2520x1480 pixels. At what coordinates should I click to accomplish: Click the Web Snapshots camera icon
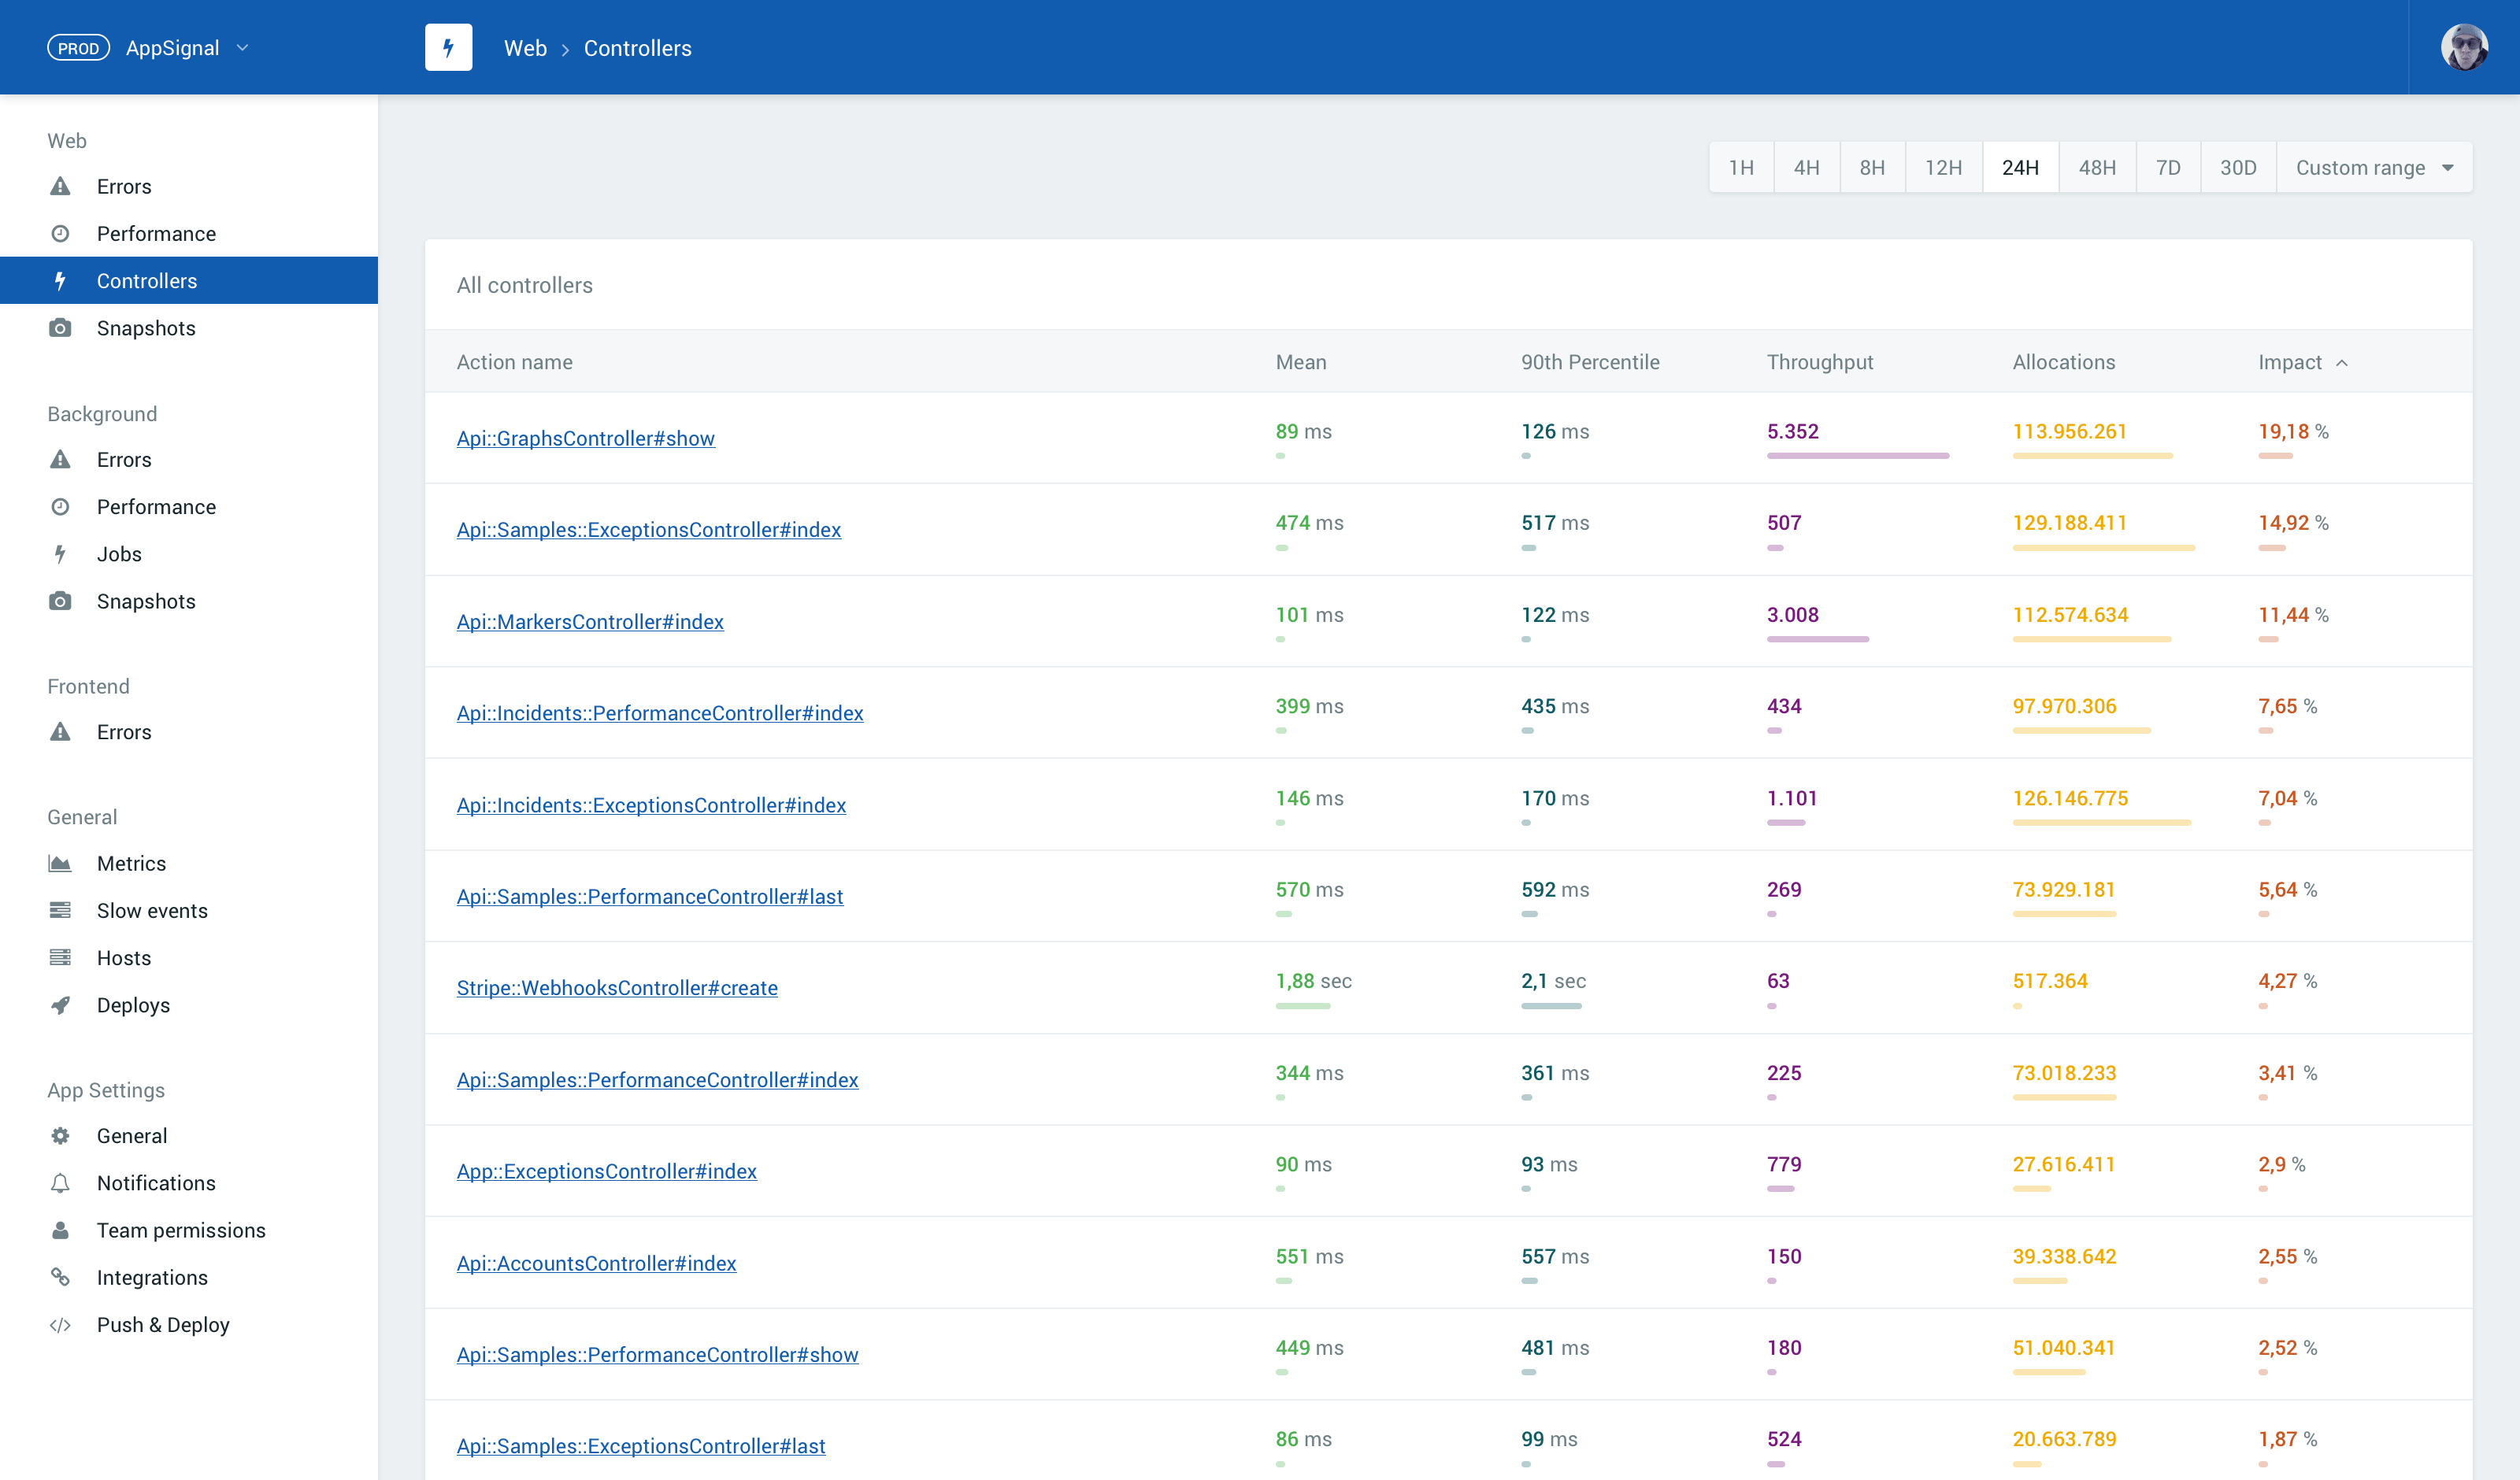(x=60, y=328)
